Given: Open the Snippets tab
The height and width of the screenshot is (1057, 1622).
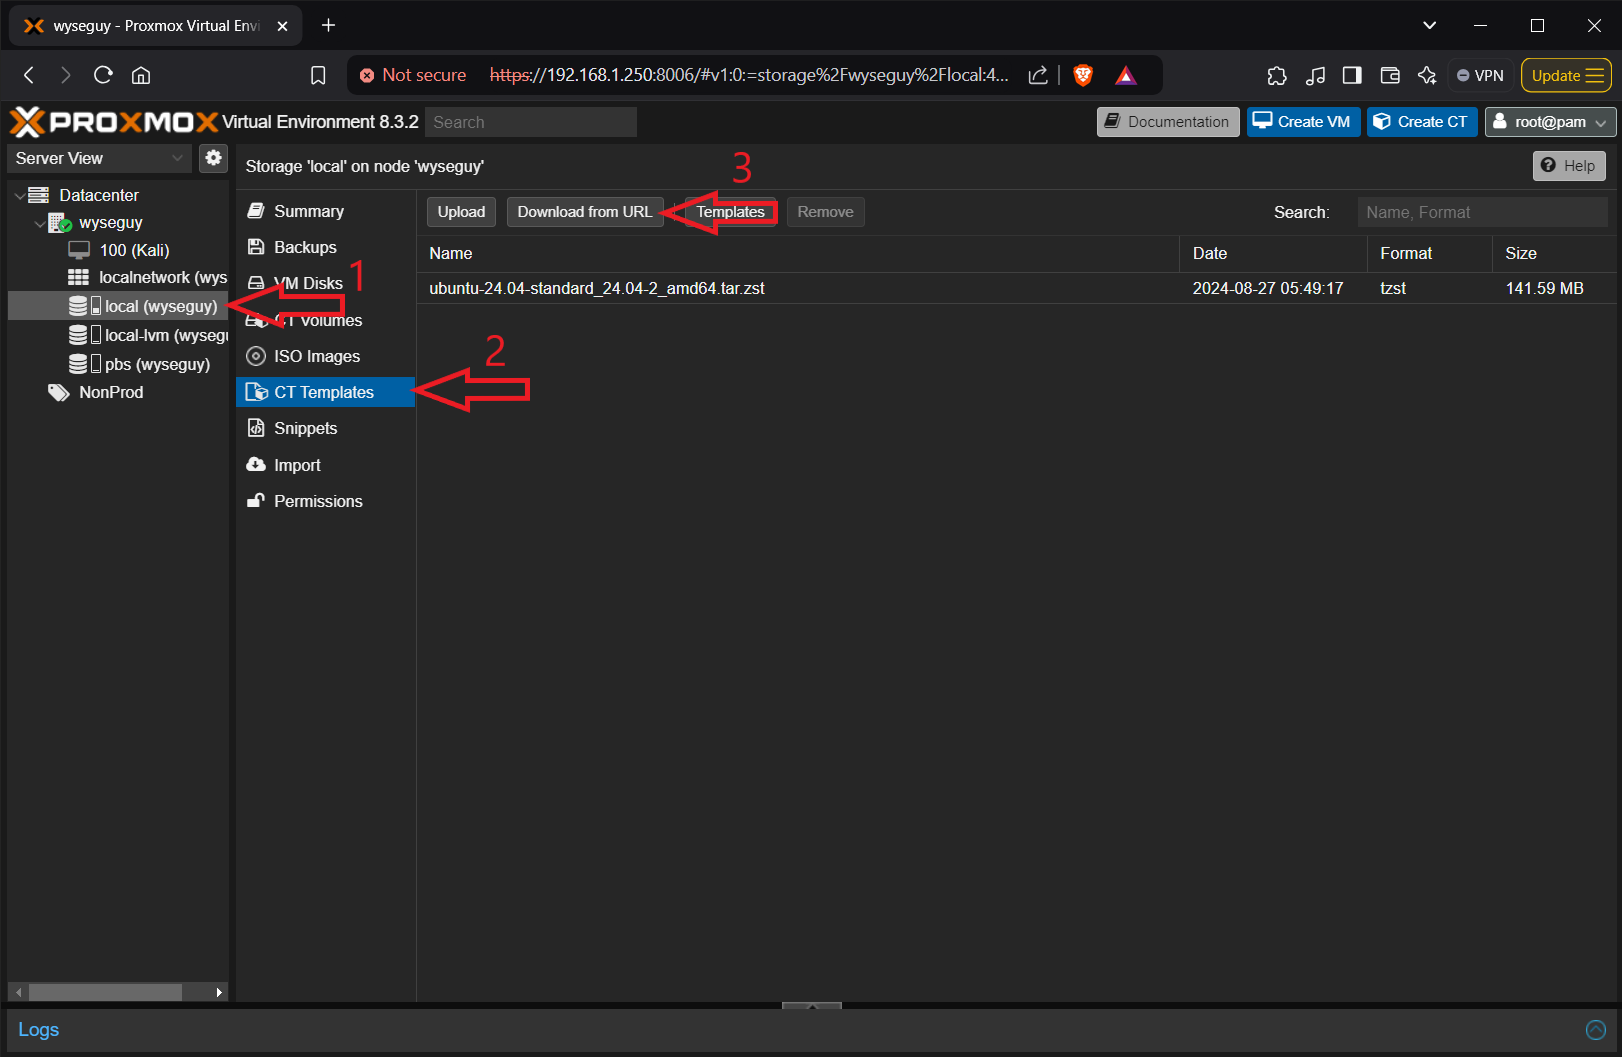Looking at the screenshot, I should click(x=325, y=428).
